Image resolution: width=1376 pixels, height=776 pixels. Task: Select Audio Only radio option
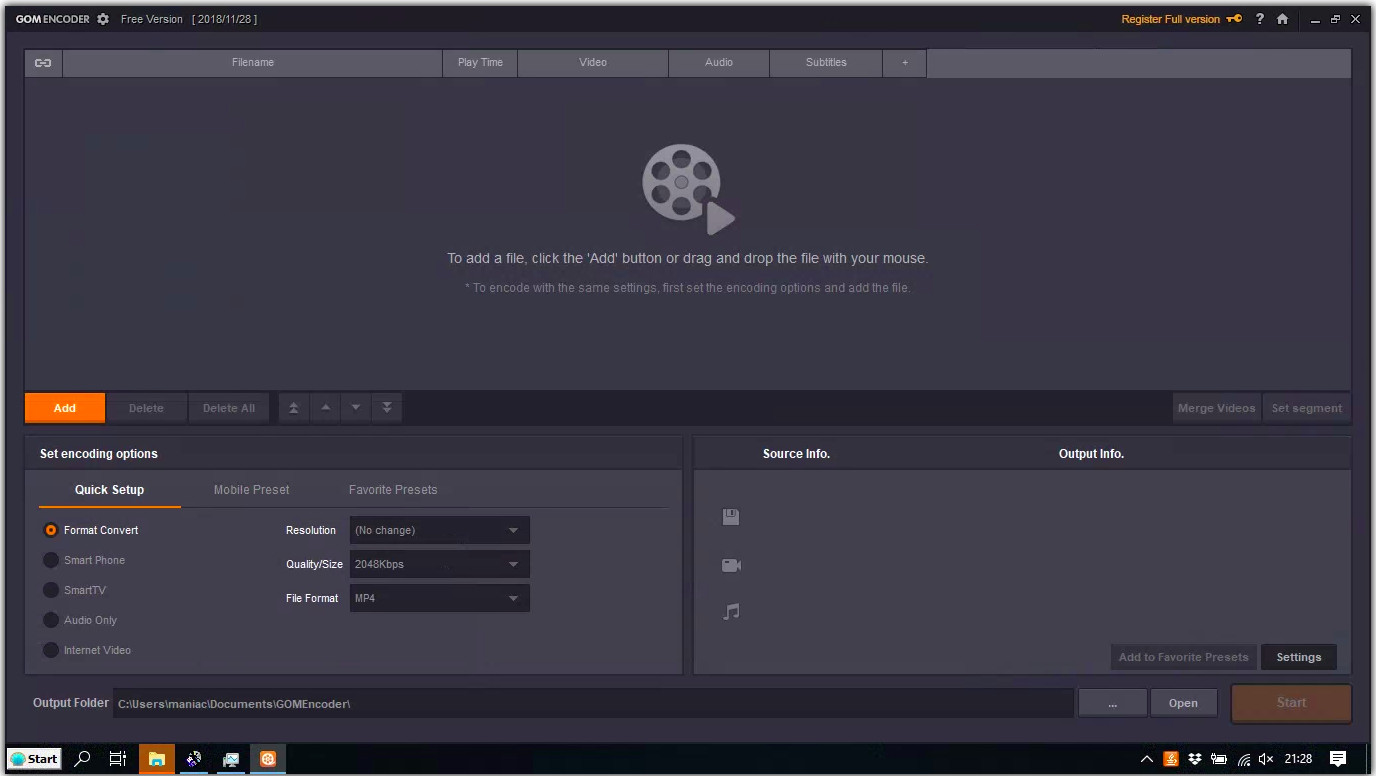pos(51,620)
